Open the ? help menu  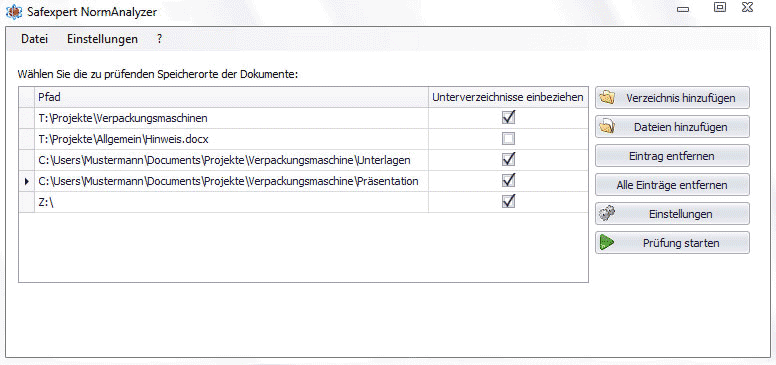pos(159,39)
